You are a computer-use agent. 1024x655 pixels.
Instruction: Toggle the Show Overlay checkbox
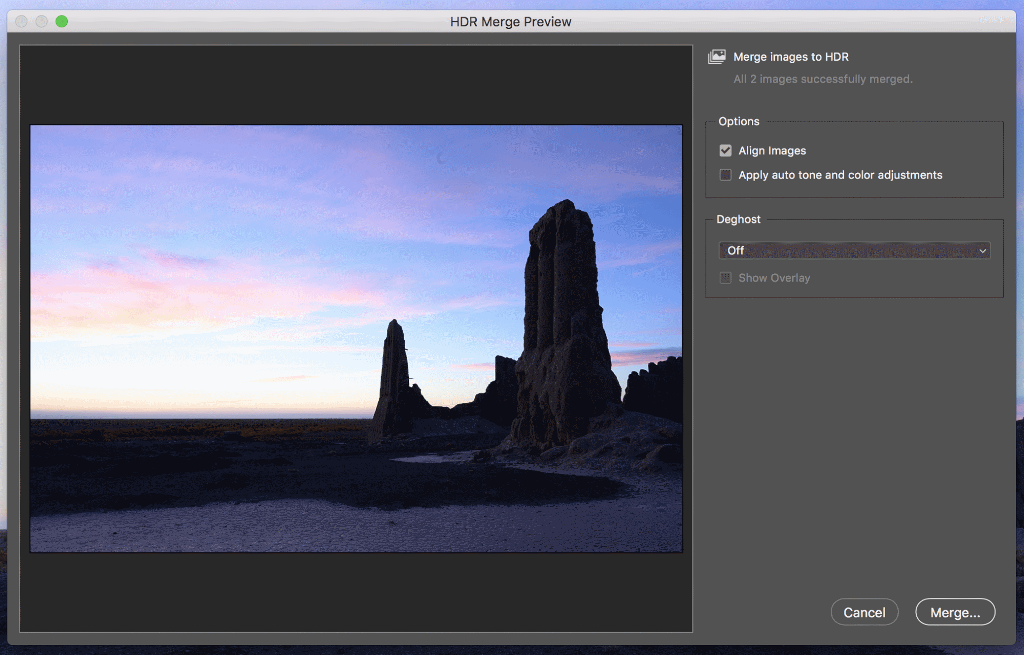coord(725,278)
